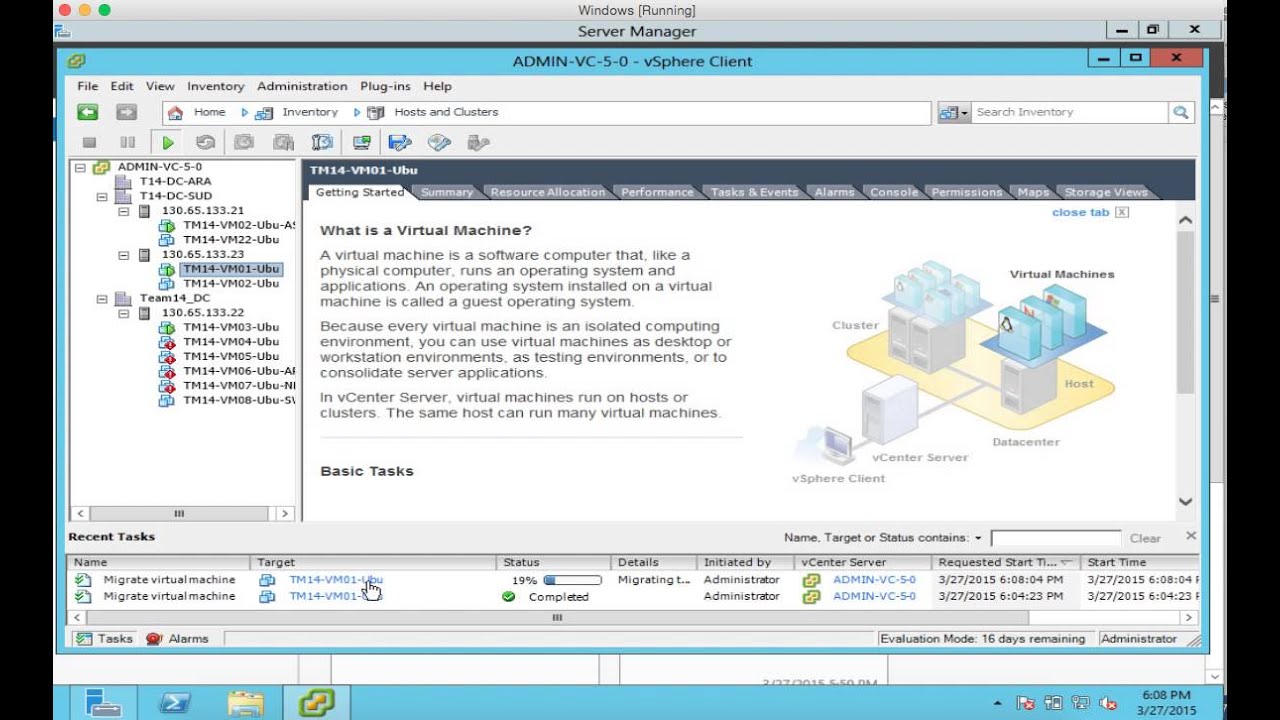Image resolution: width=1280 pixels, height=720 pixels.
Task: Click the inventory tree horizontal scrollbar
Action: pyautogui.click(x=181, y=513)
